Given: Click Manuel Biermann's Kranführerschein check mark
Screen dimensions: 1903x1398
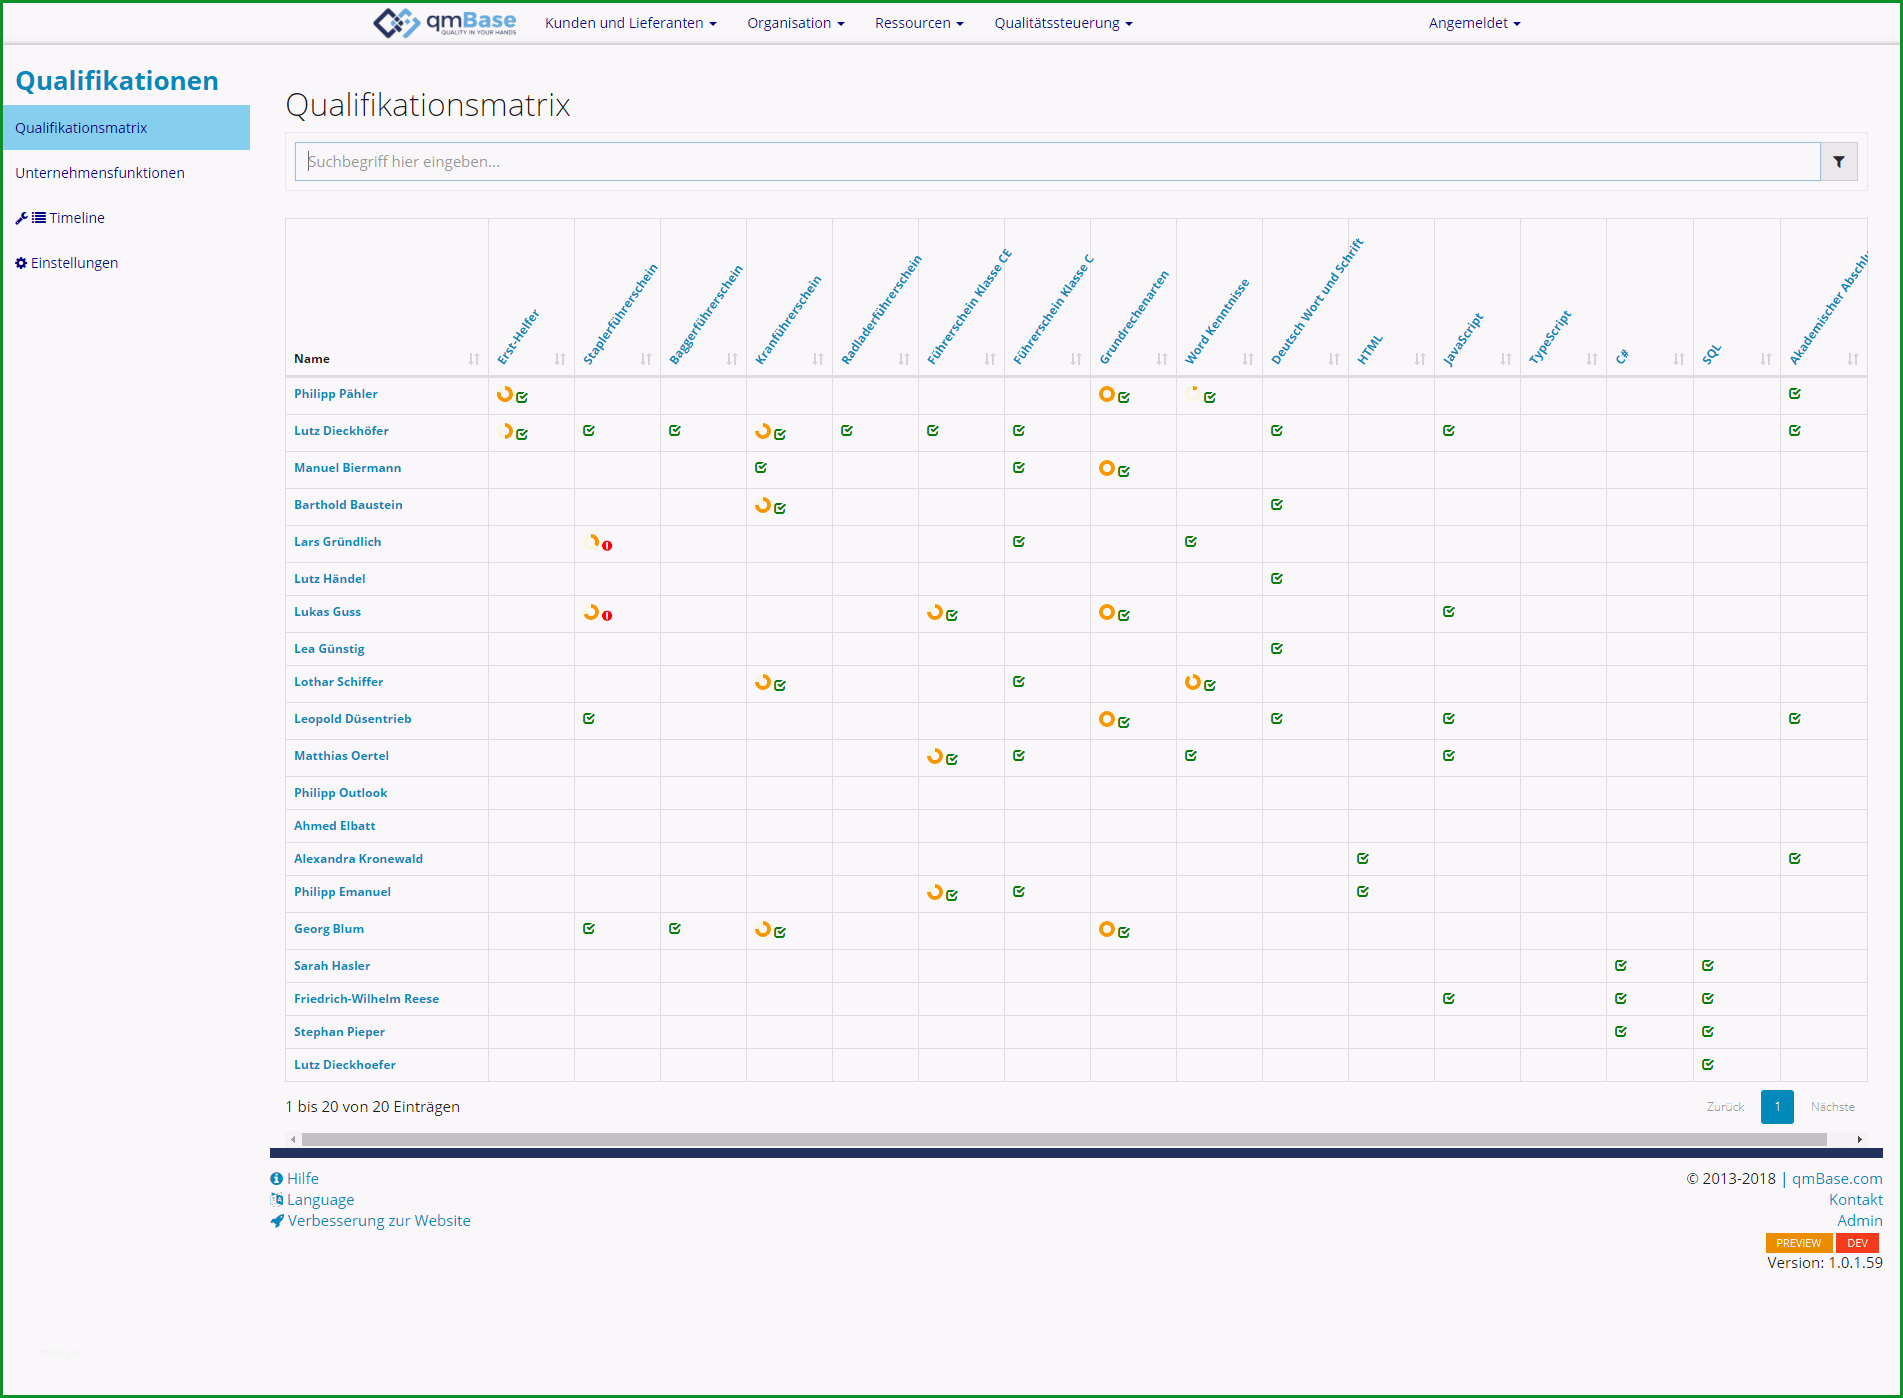Looking at the screenshot, I should pos(761,468).
